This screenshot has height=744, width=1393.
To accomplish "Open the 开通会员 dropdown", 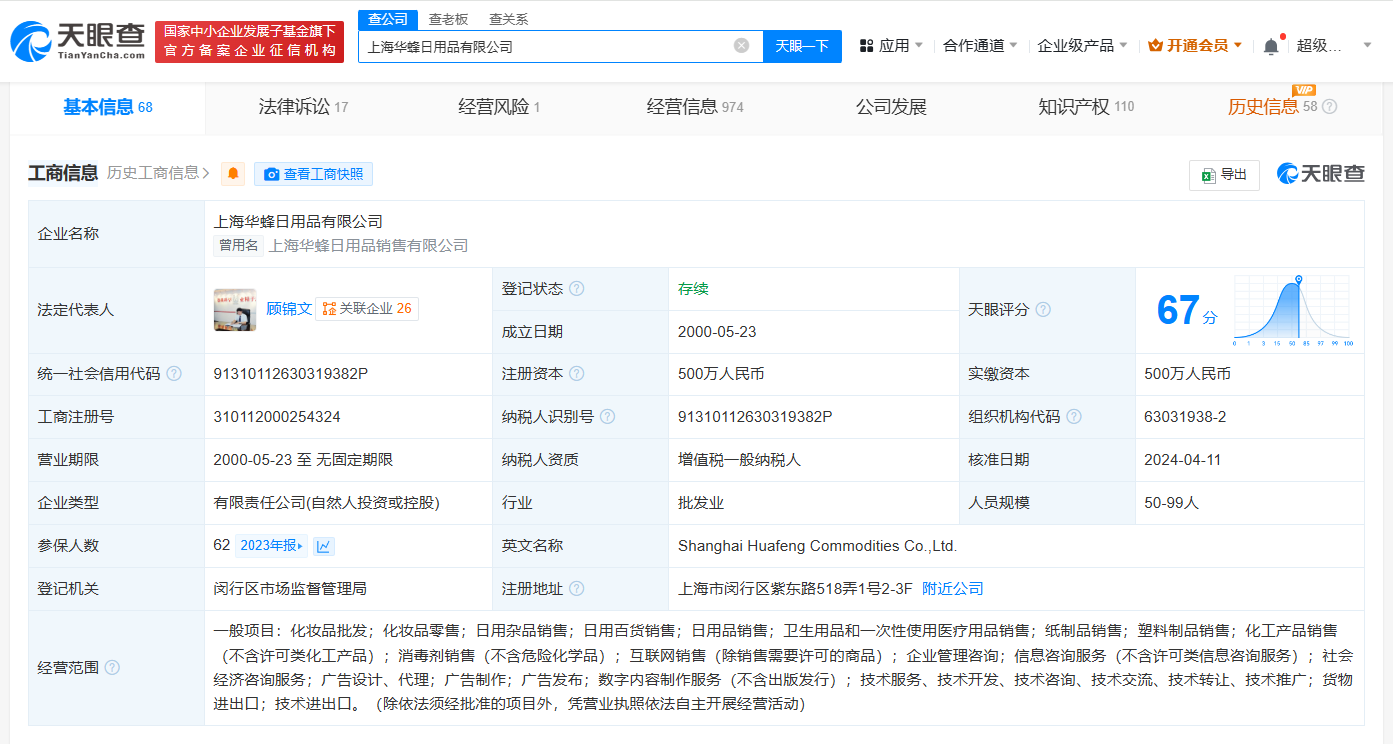I will pos(1195,46).
